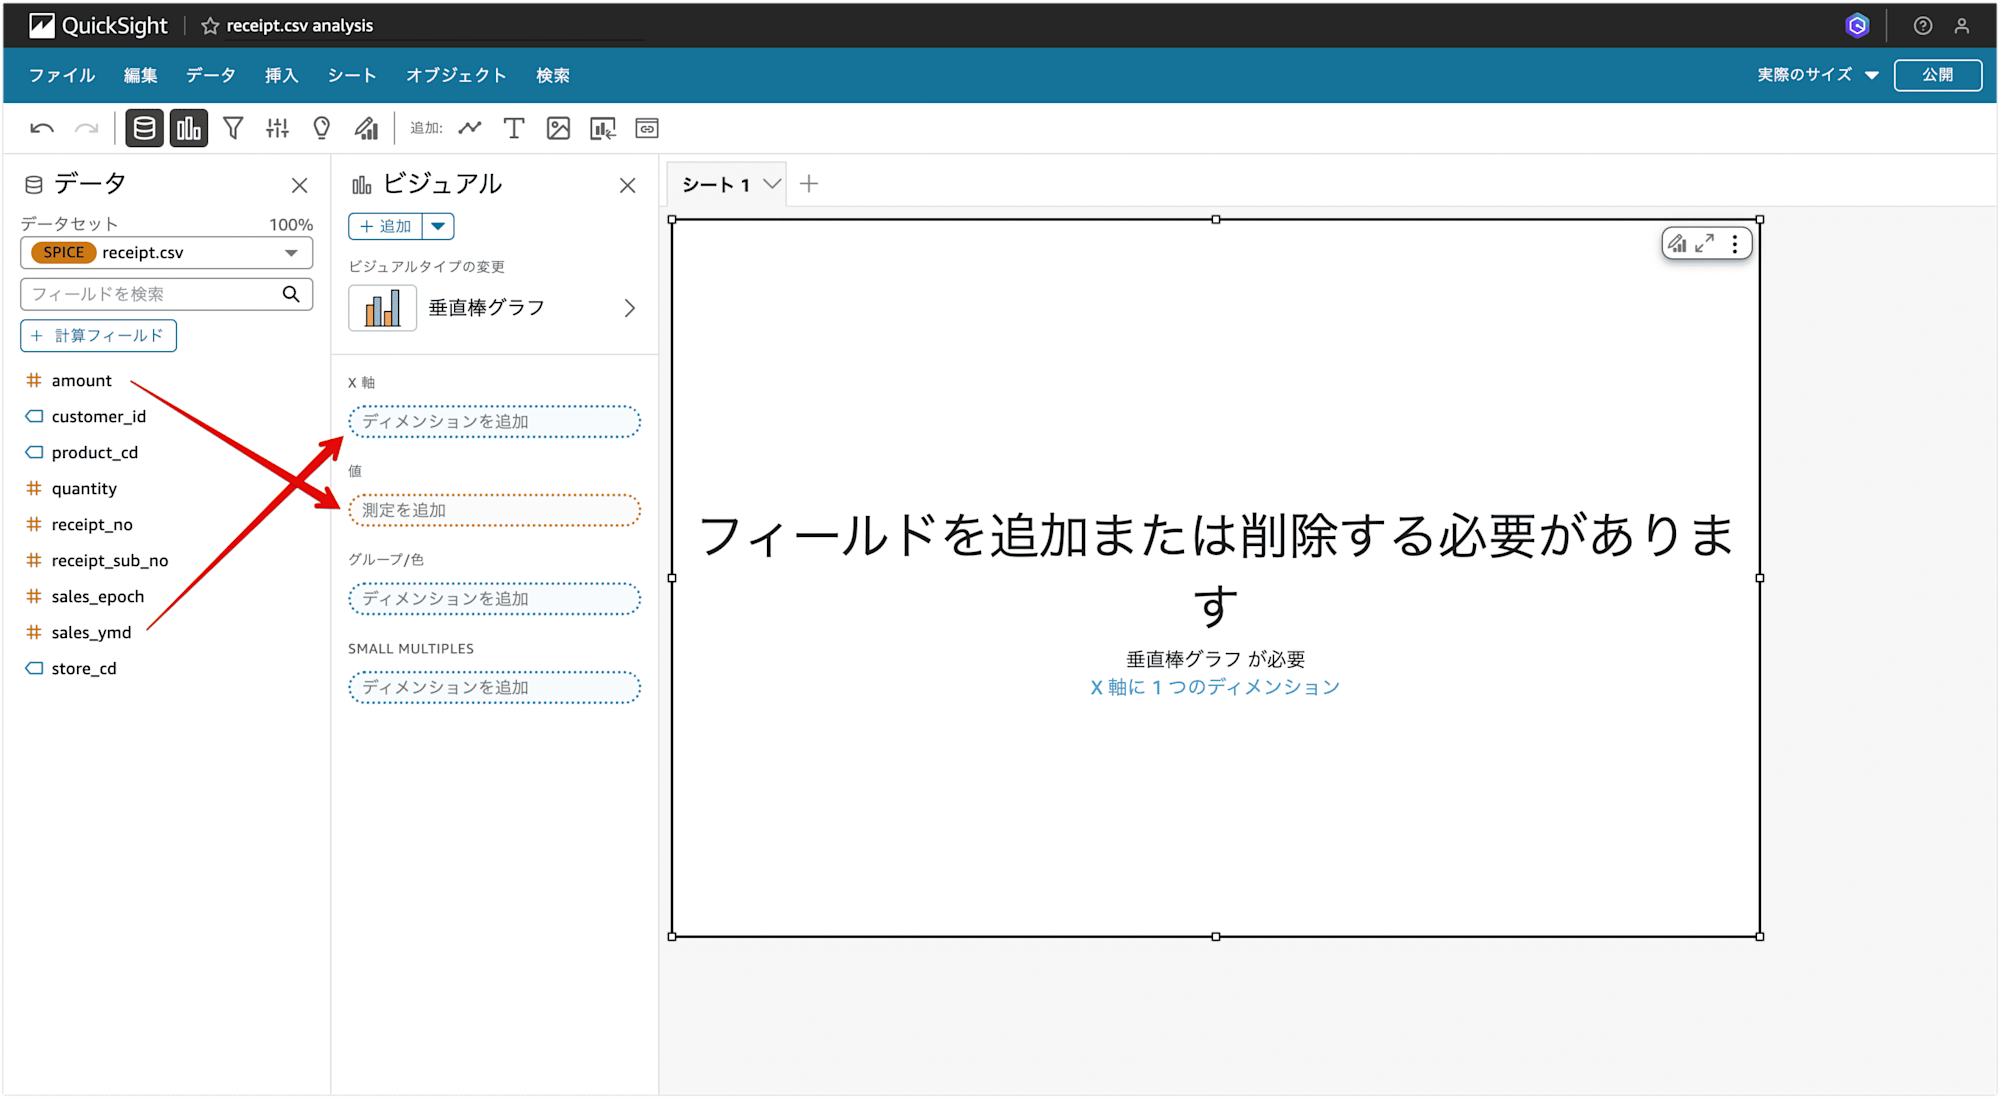Open the ファイル menu
Viewport: 2000px width, 1098px height.
[x=62, y=75]
